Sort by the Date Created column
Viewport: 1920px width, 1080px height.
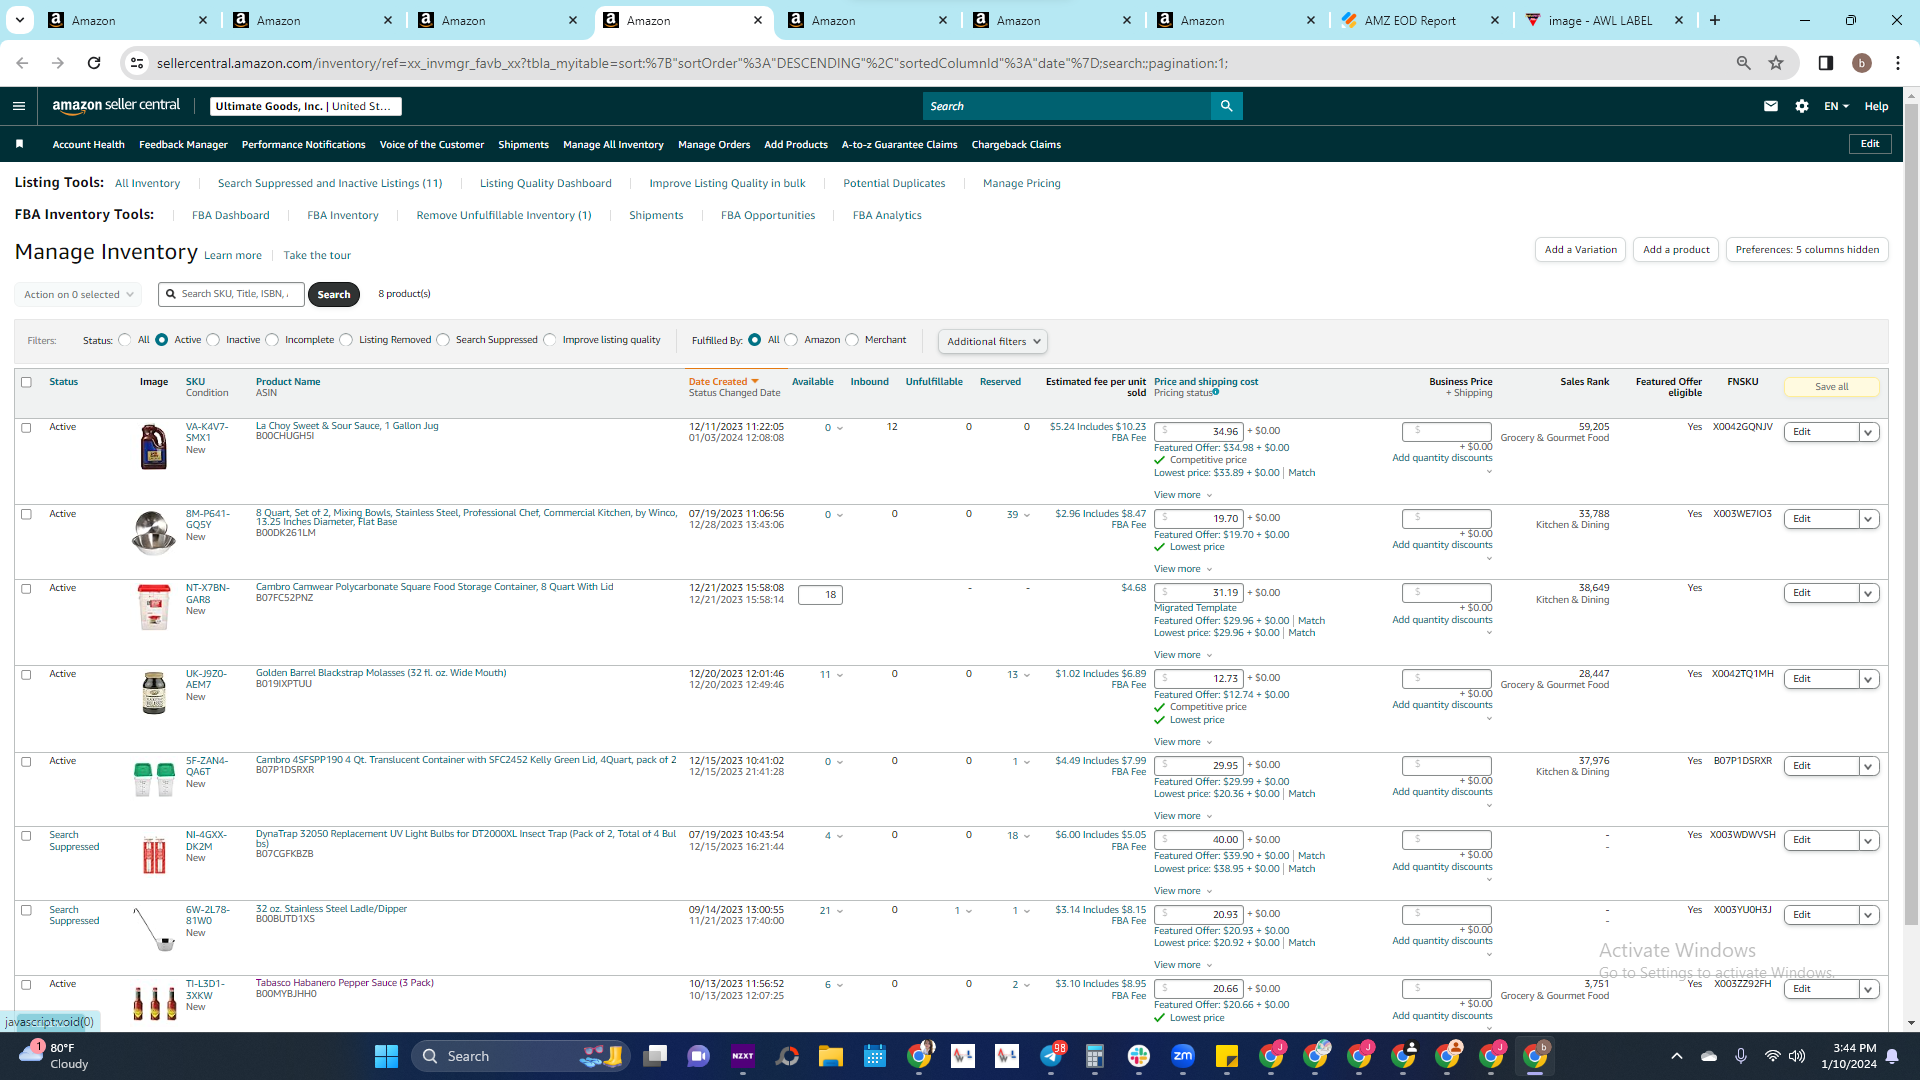pos(723,382)
